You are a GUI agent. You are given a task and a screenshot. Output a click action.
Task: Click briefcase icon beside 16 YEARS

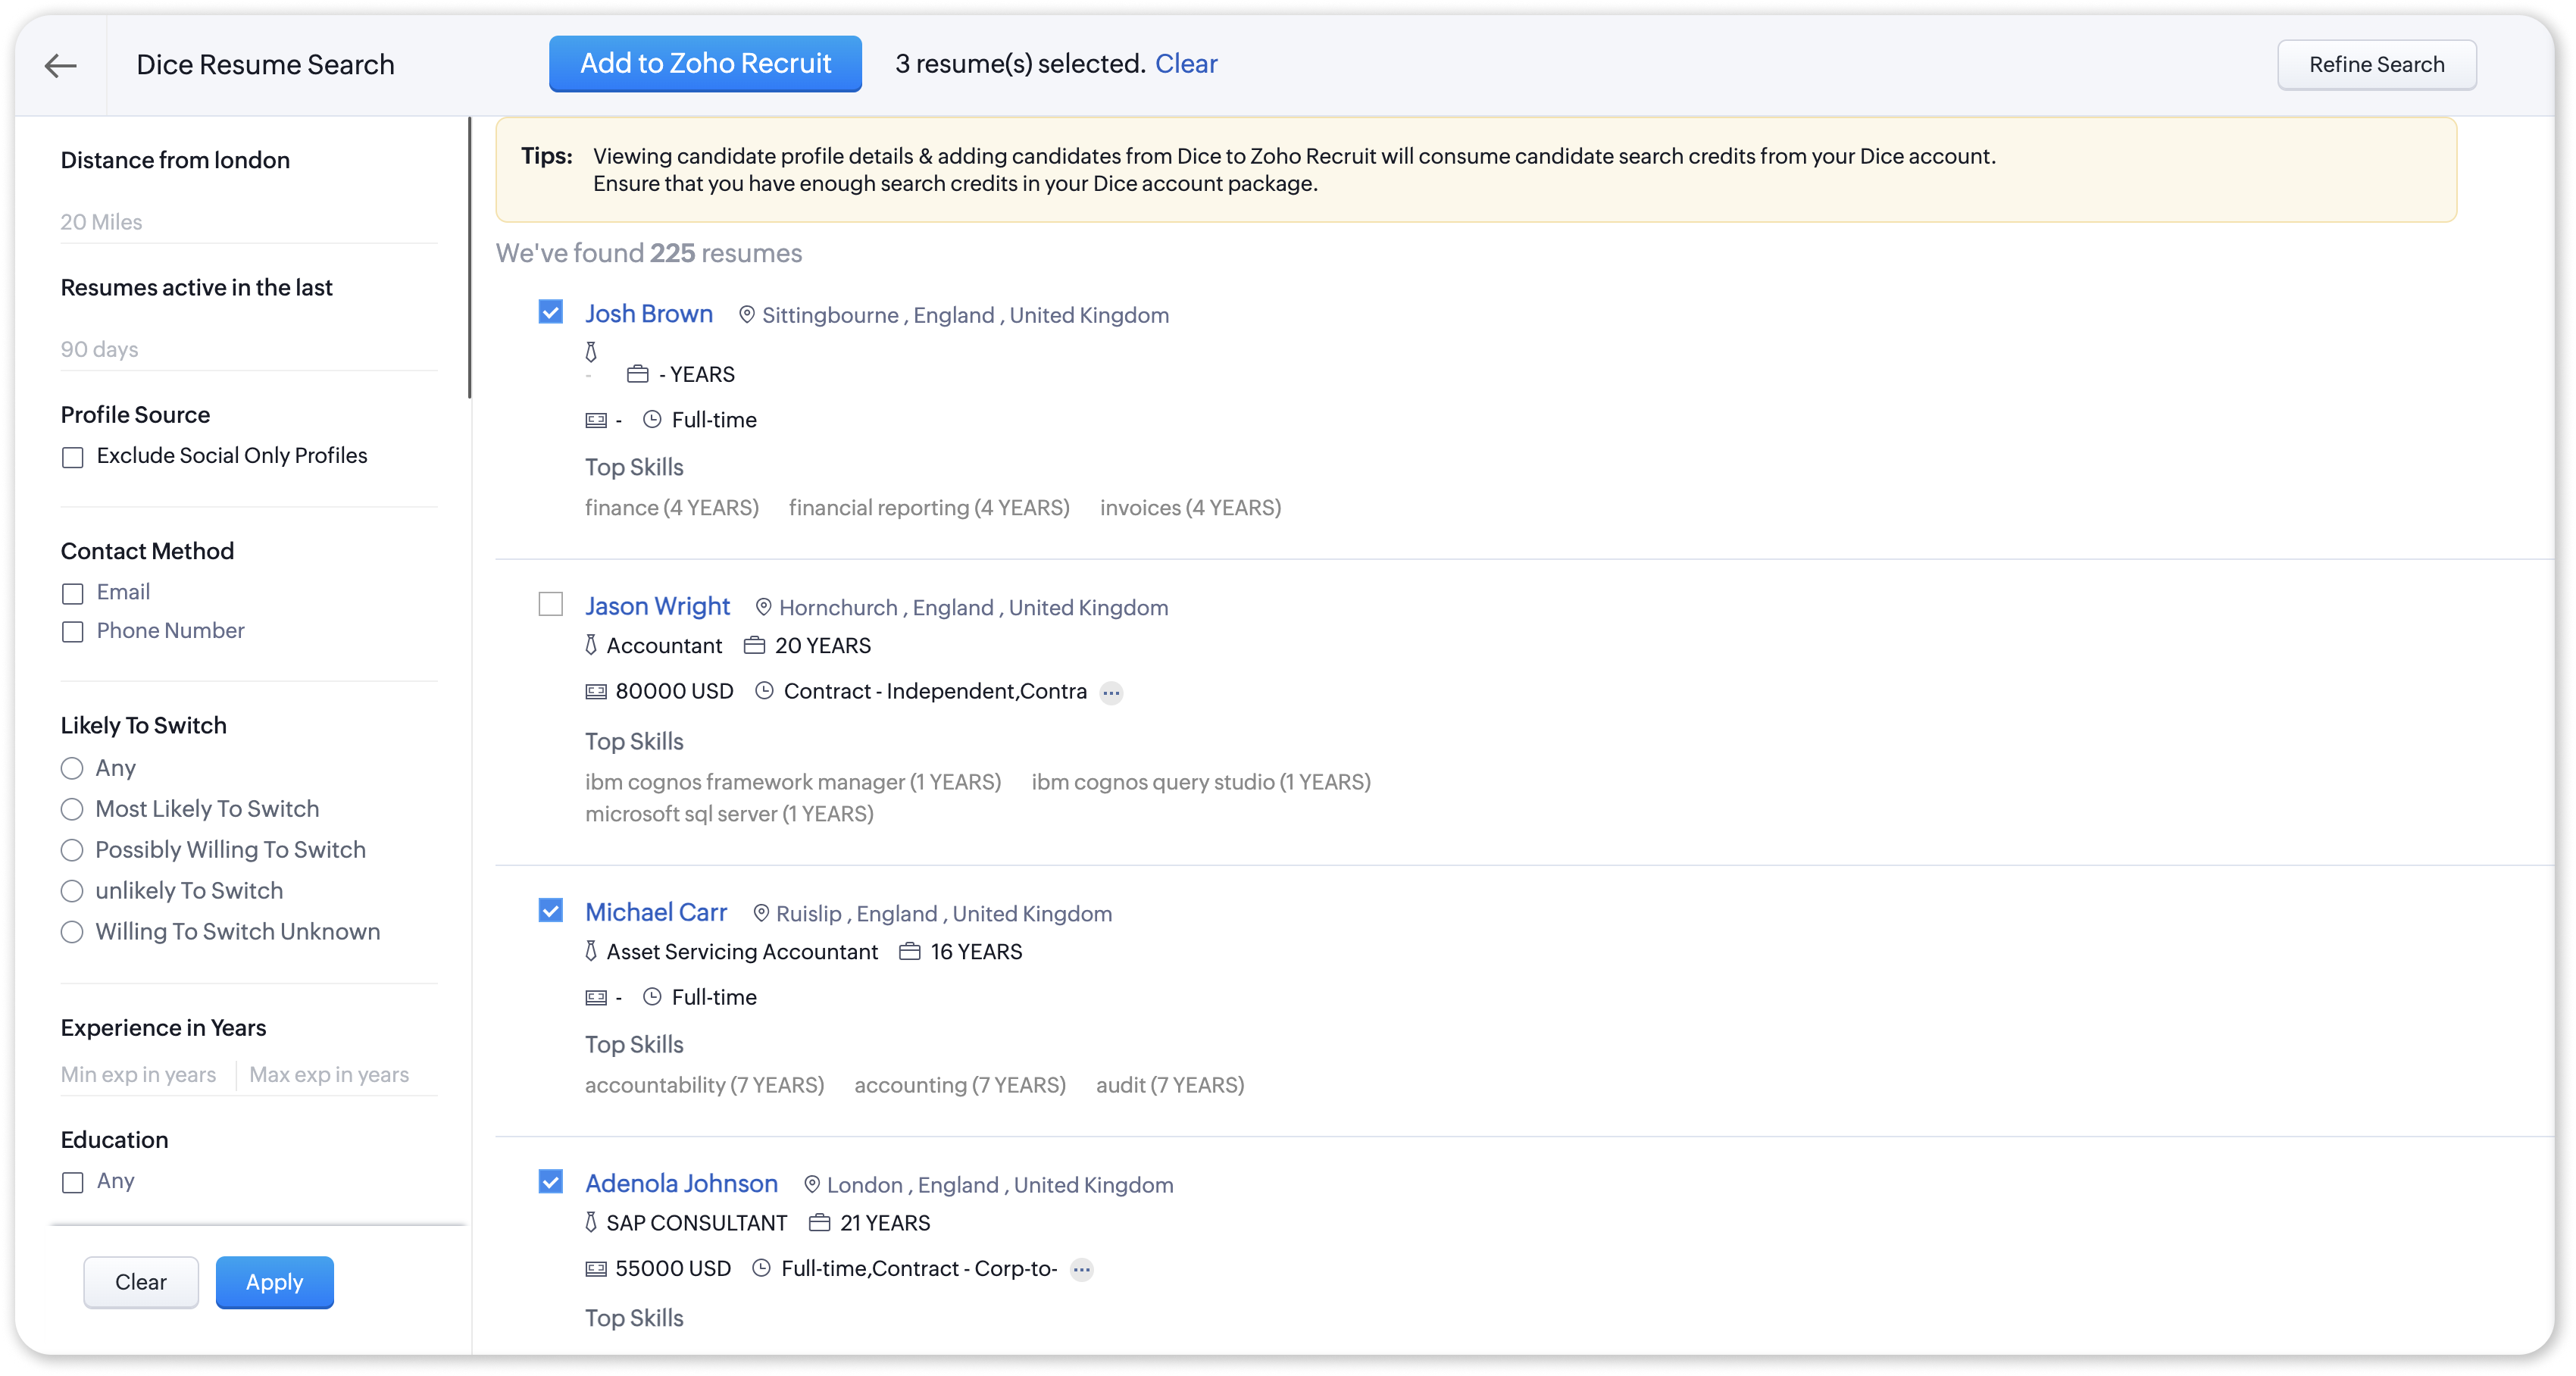(x=909, y=951)
